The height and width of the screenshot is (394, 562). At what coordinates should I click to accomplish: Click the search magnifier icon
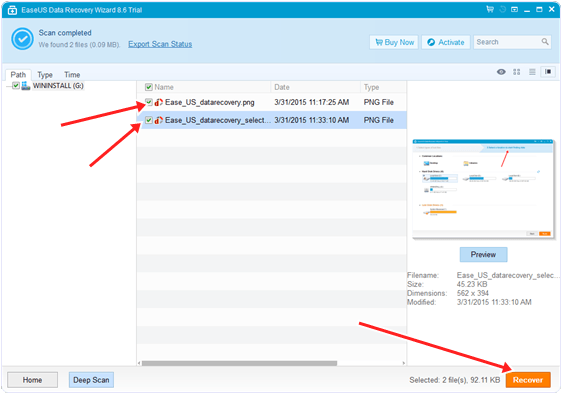click(x=545, y=42)
